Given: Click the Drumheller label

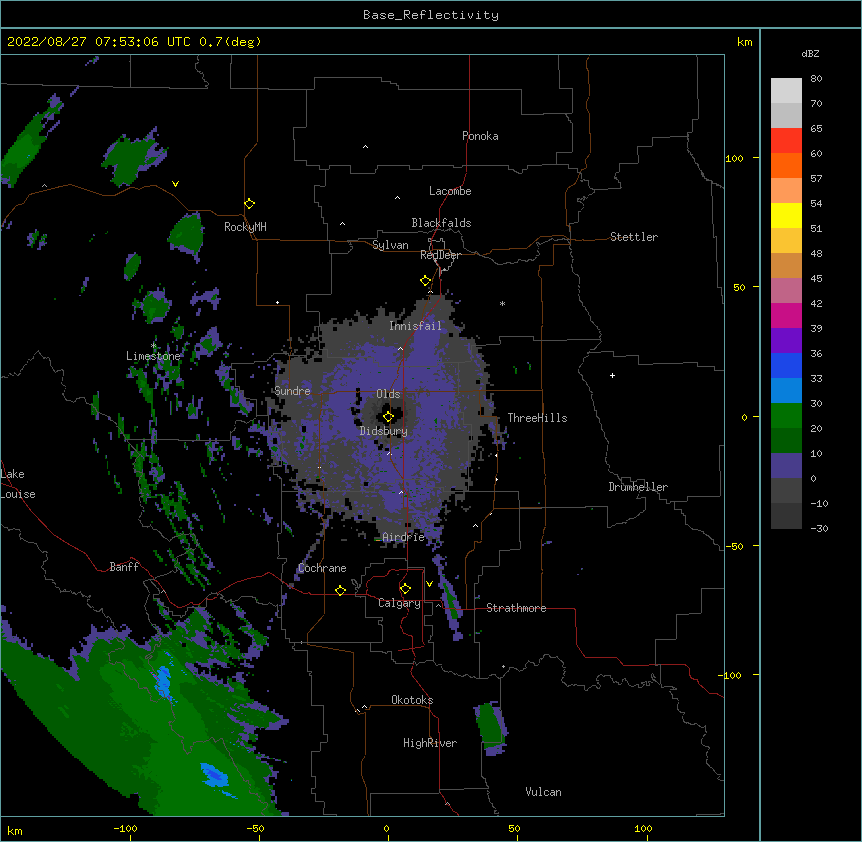Looking at the screenshot, I should coord(638,487).
